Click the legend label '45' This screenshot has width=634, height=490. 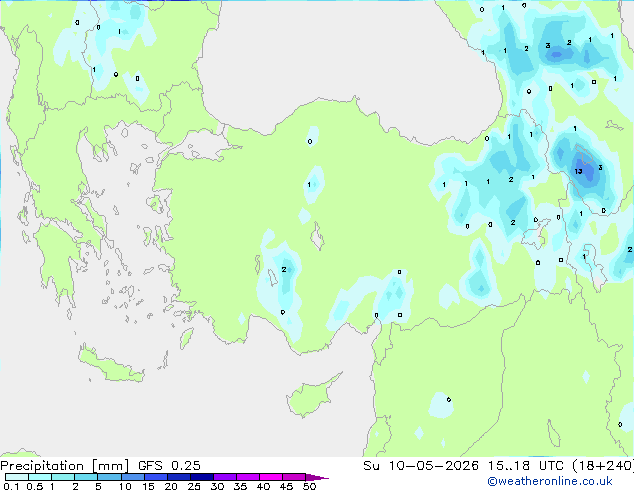[x=286, y=486]
